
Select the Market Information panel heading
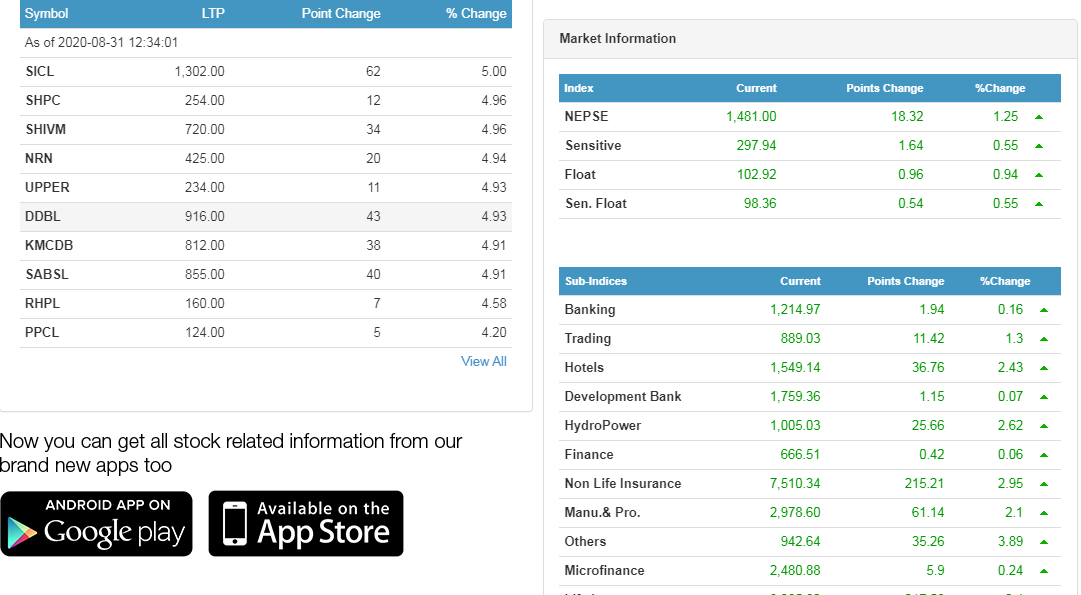click(617, 39)
